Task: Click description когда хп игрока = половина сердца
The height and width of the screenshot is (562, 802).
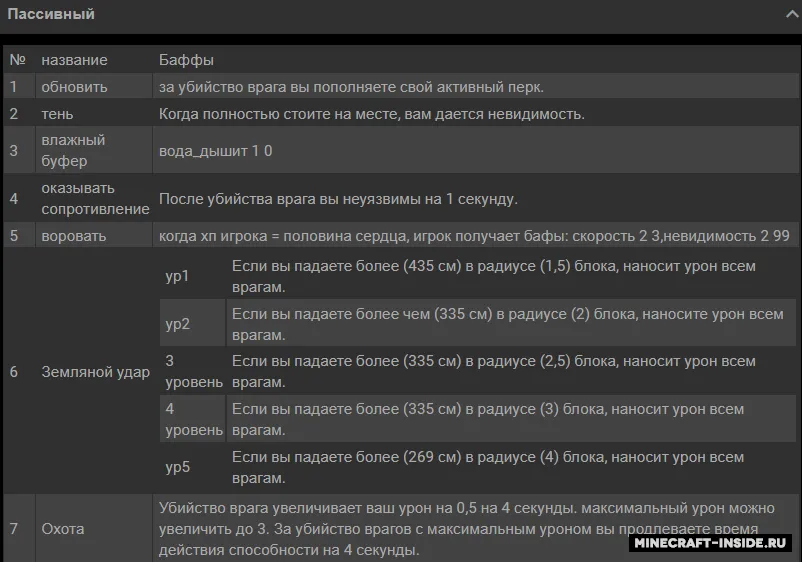Action: [x=474, y=236]
